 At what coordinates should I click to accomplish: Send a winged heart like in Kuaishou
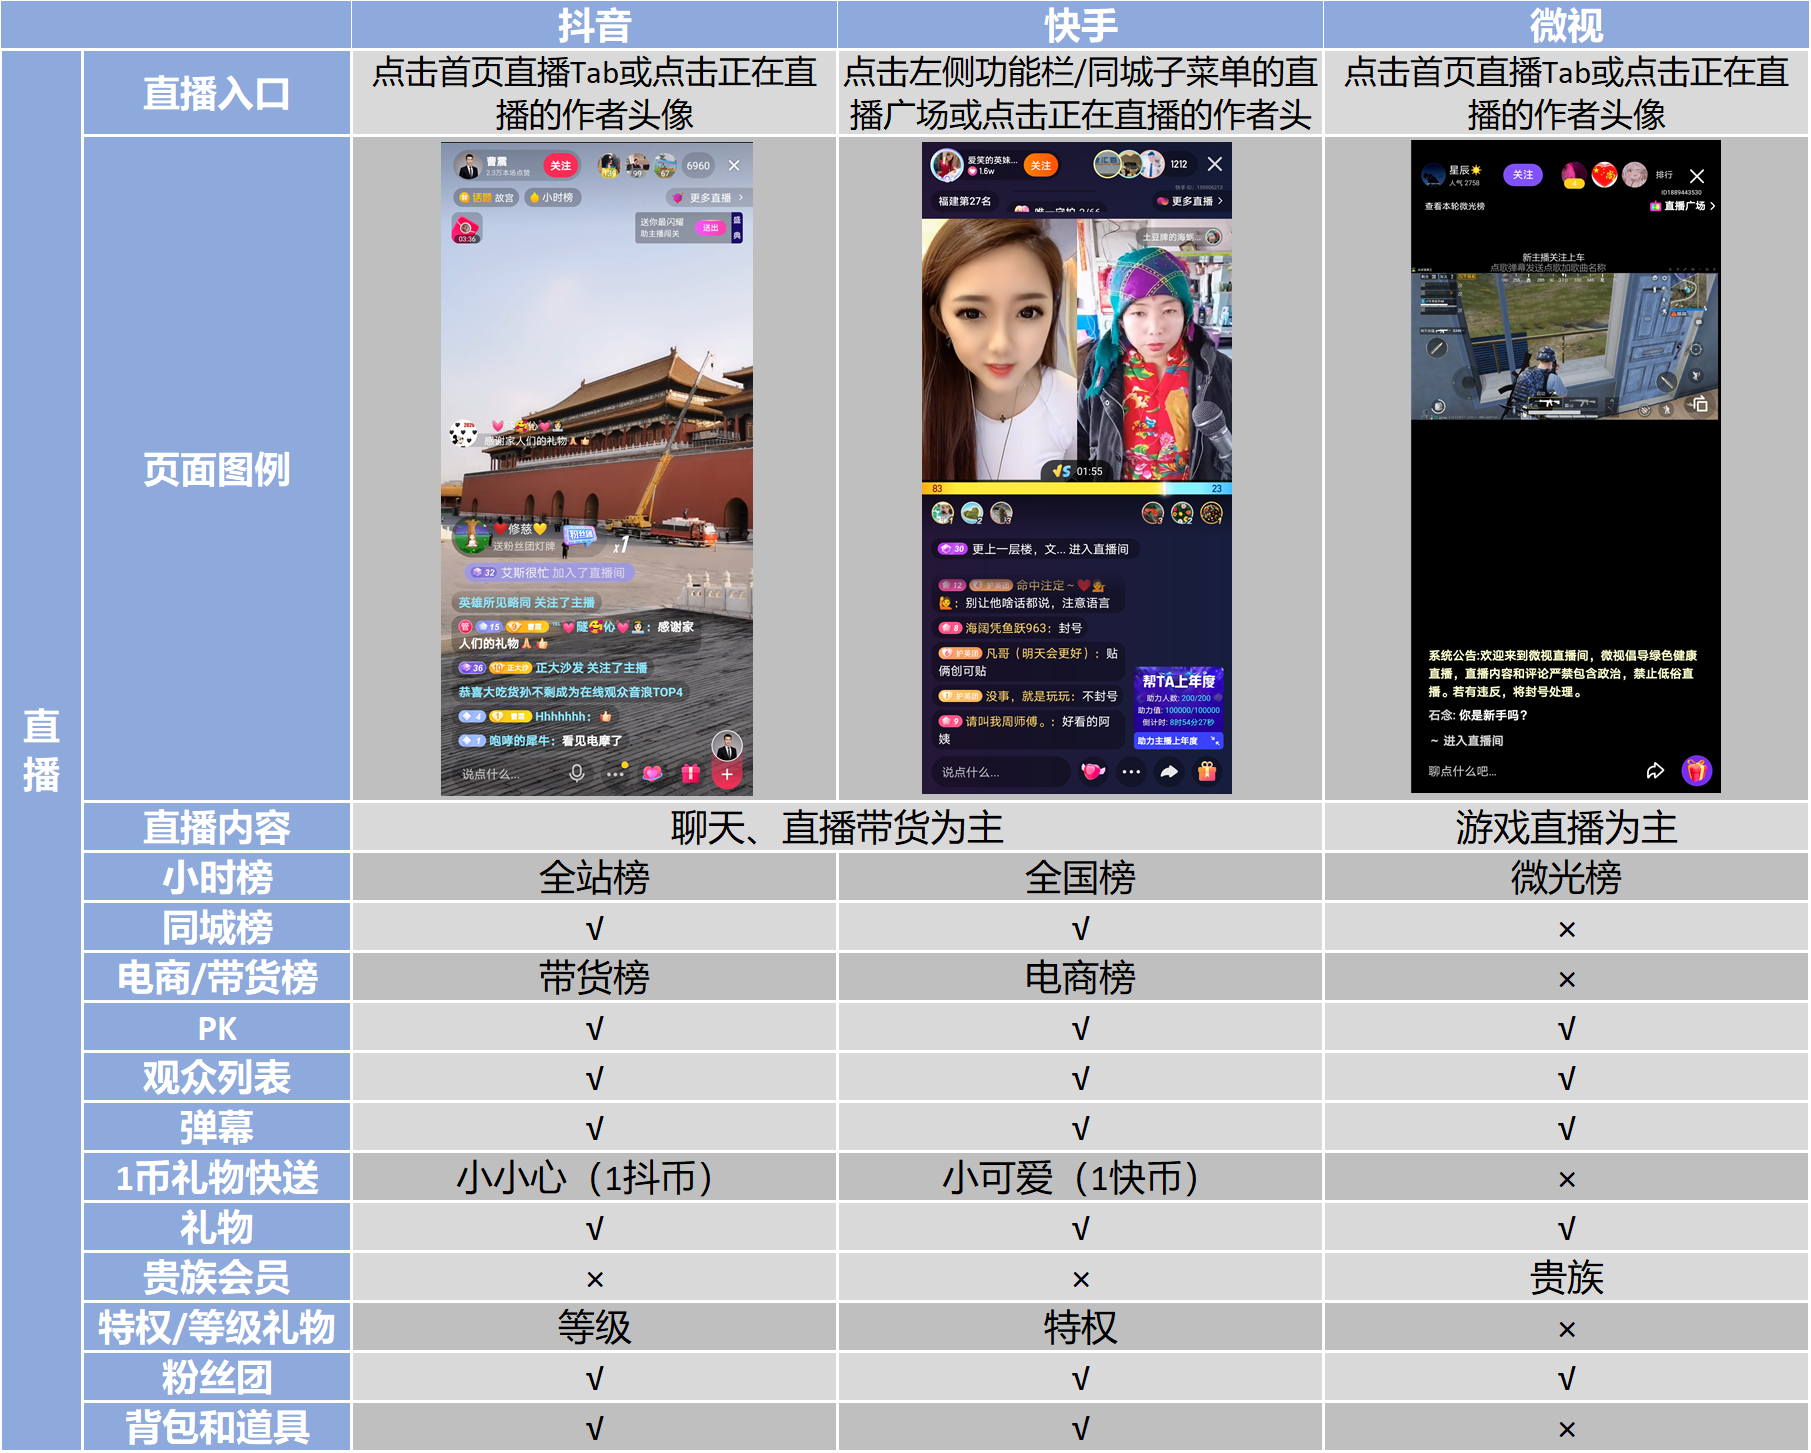pyautogui.click(x=1093, y=771)
